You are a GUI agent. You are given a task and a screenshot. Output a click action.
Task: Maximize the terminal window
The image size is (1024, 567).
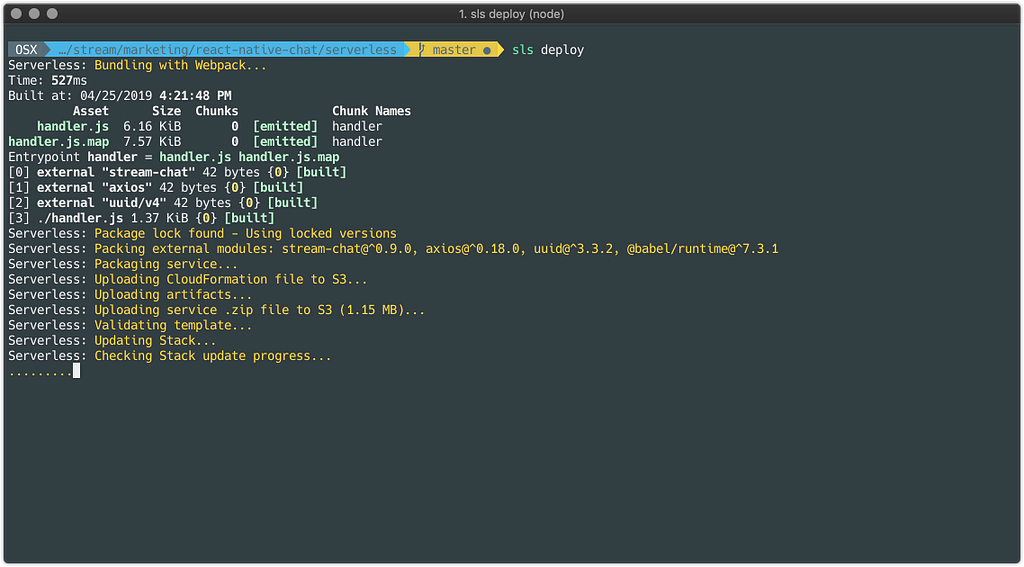click(x=53, y=14)
